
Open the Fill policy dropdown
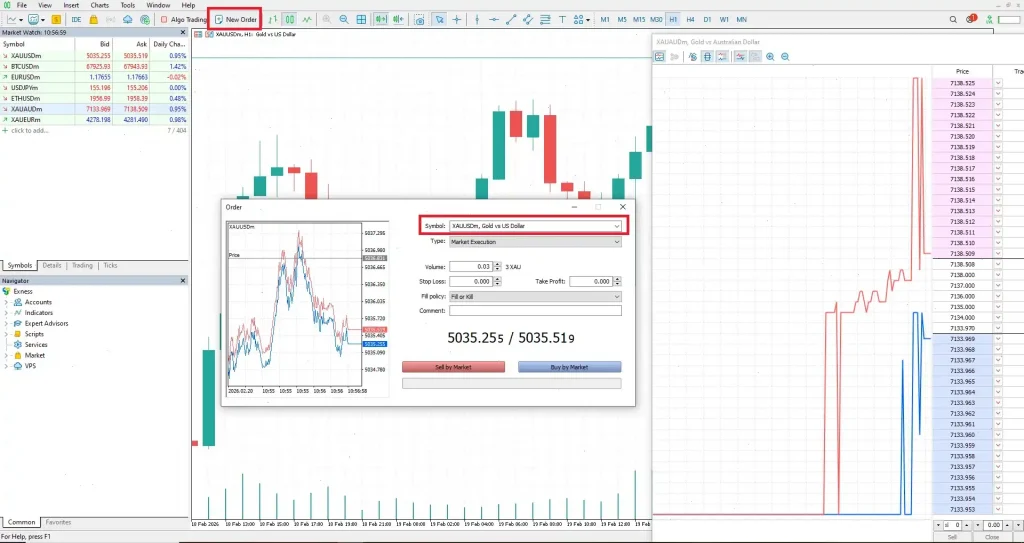[x=535, y=297]
